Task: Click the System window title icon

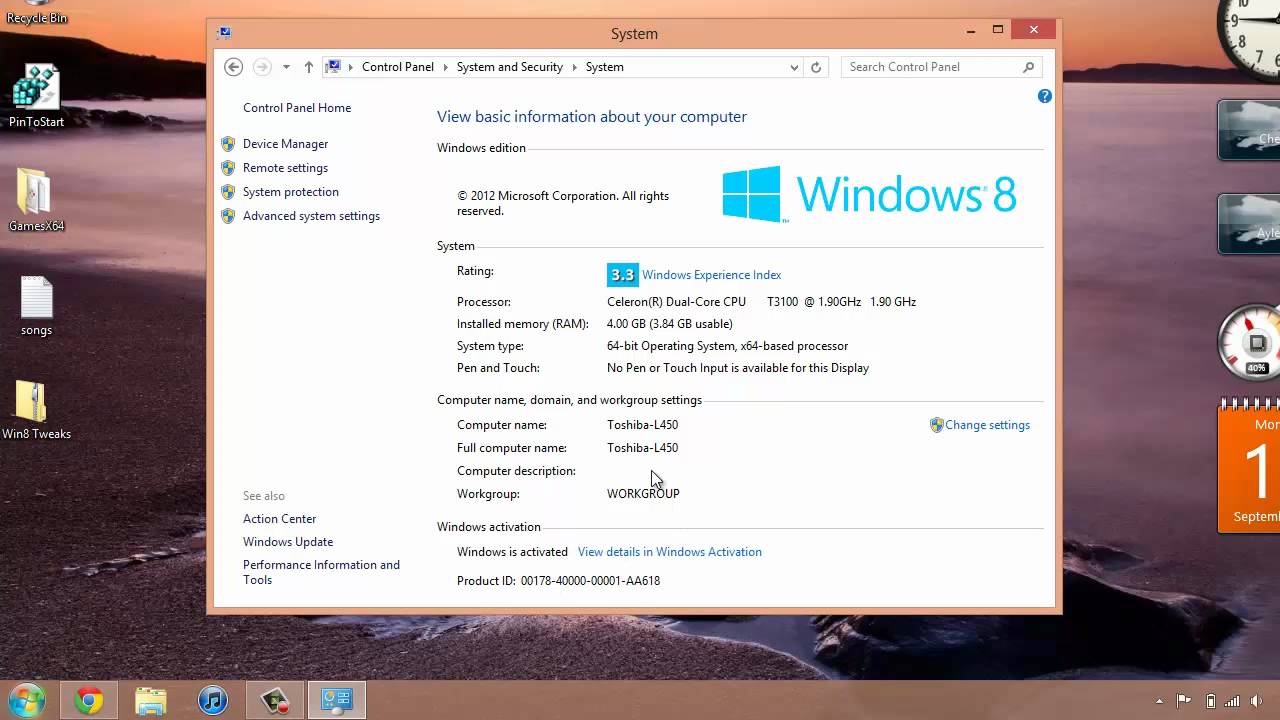Action: [x=225, y=32]
